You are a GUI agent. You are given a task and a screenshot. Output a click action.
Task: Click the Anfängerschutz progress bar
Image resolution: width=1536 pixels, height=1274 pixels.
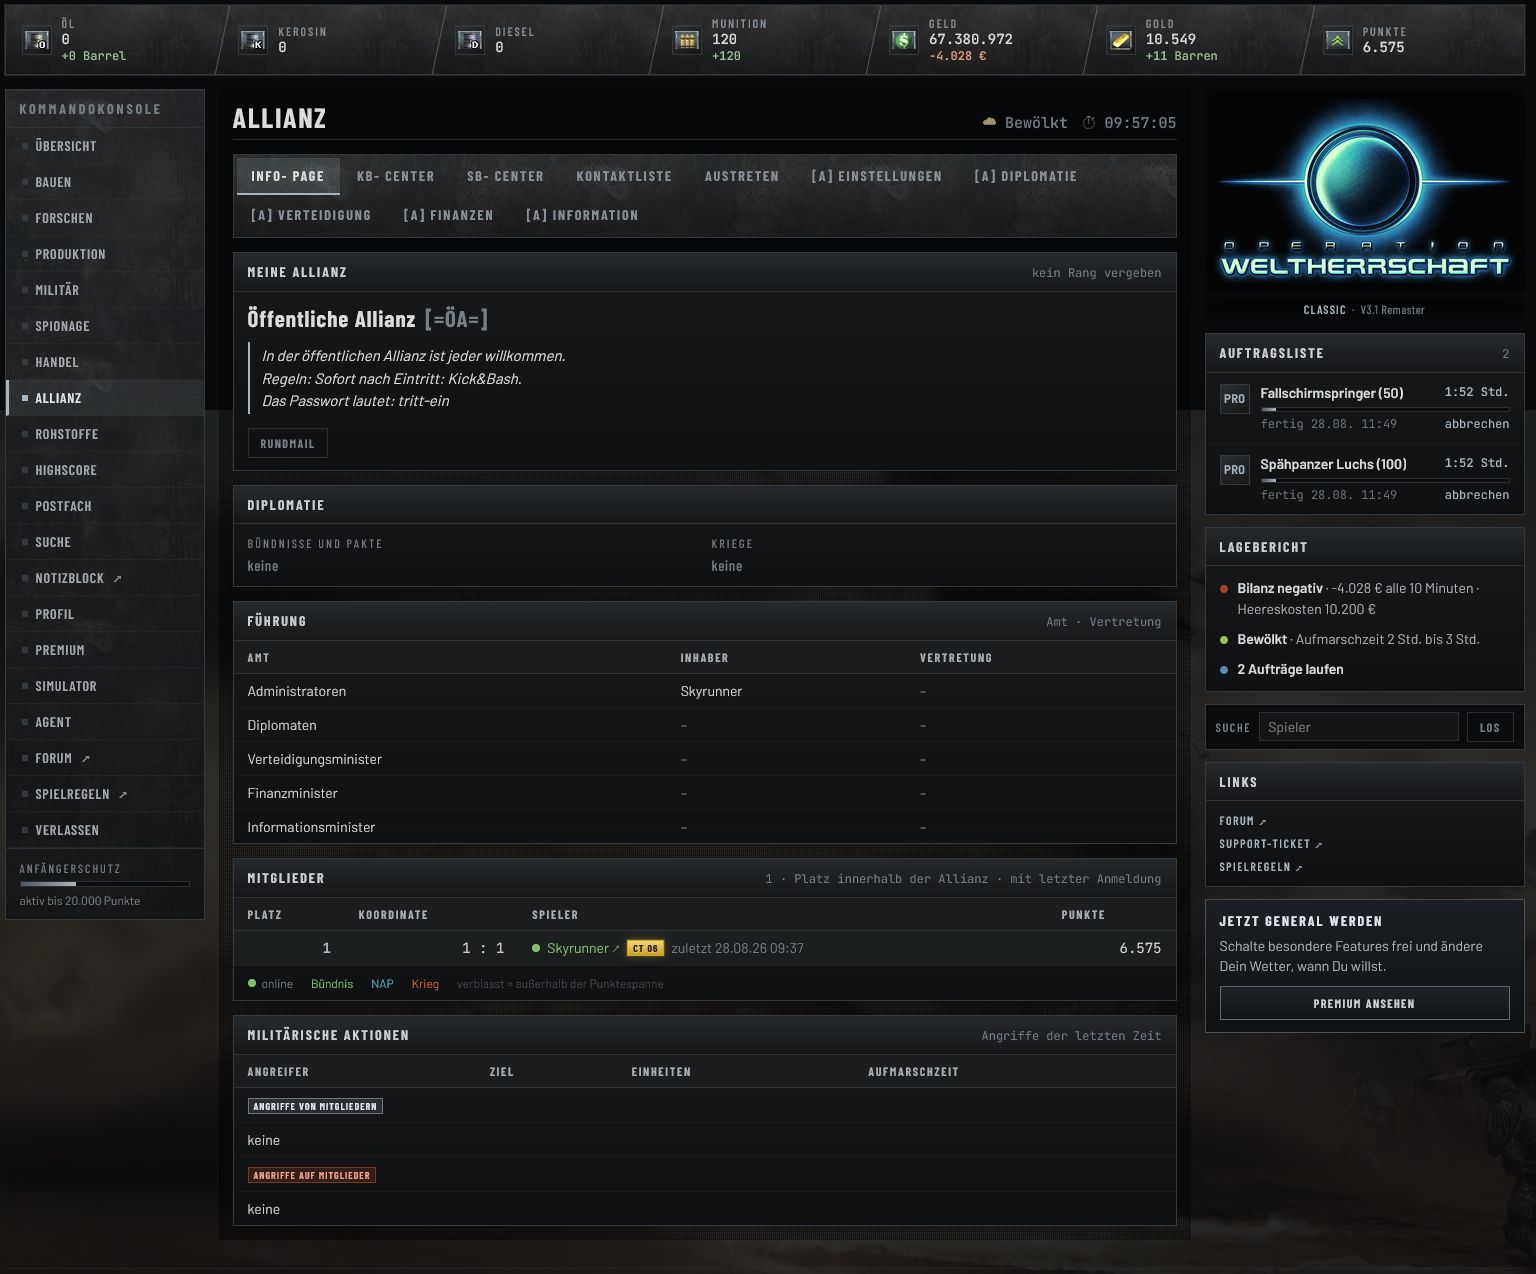pyautogui.click(x=105, y=884)
